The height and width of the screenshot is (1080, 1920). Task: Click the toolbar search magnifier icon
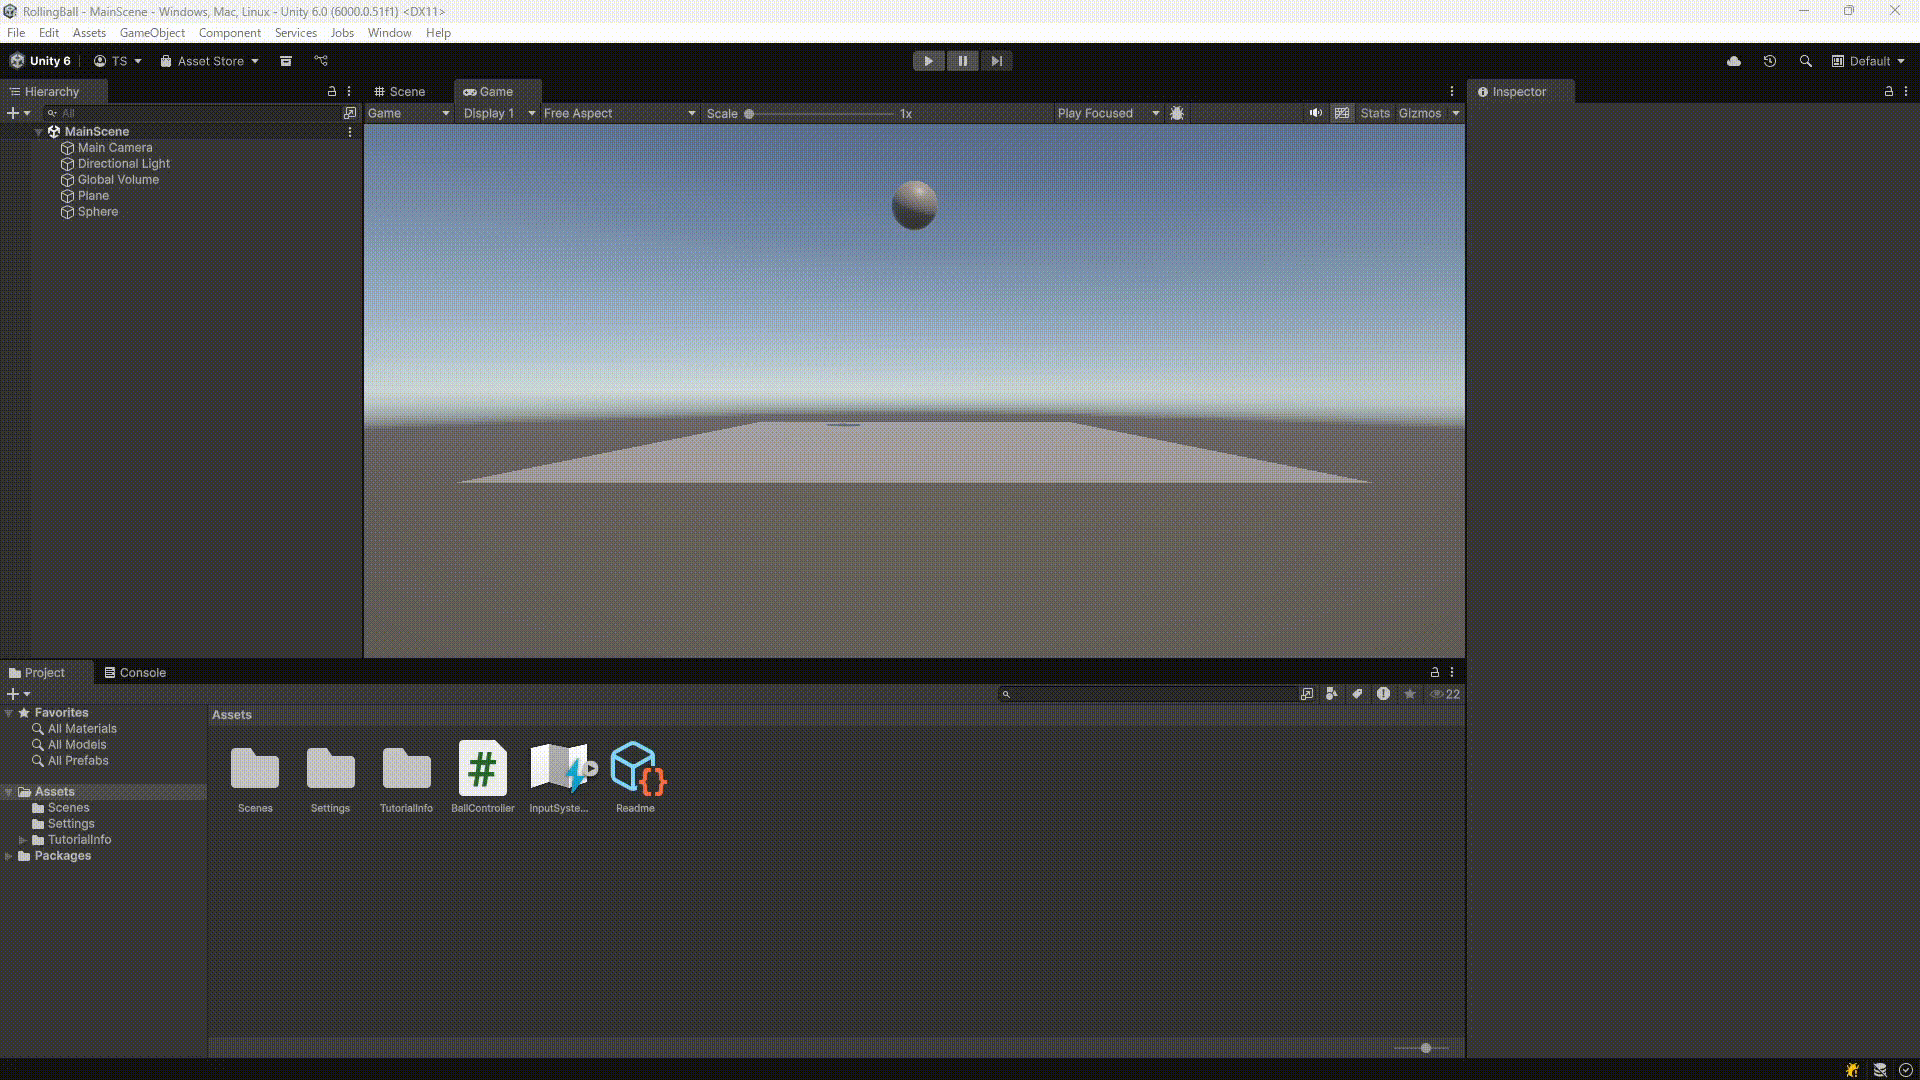(1806, 61)
